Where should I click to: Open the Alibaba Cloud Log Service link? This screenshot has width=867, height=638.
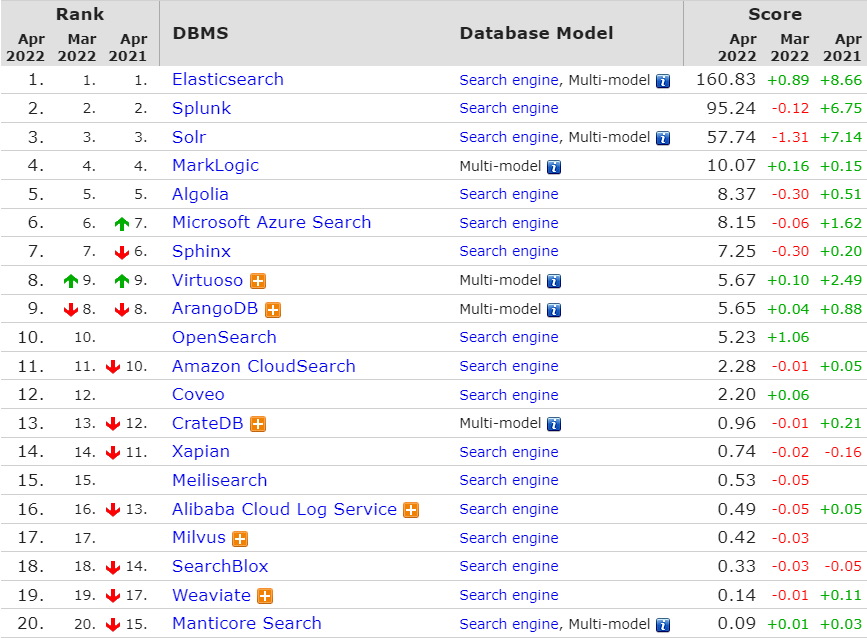[x=284, y=509]
